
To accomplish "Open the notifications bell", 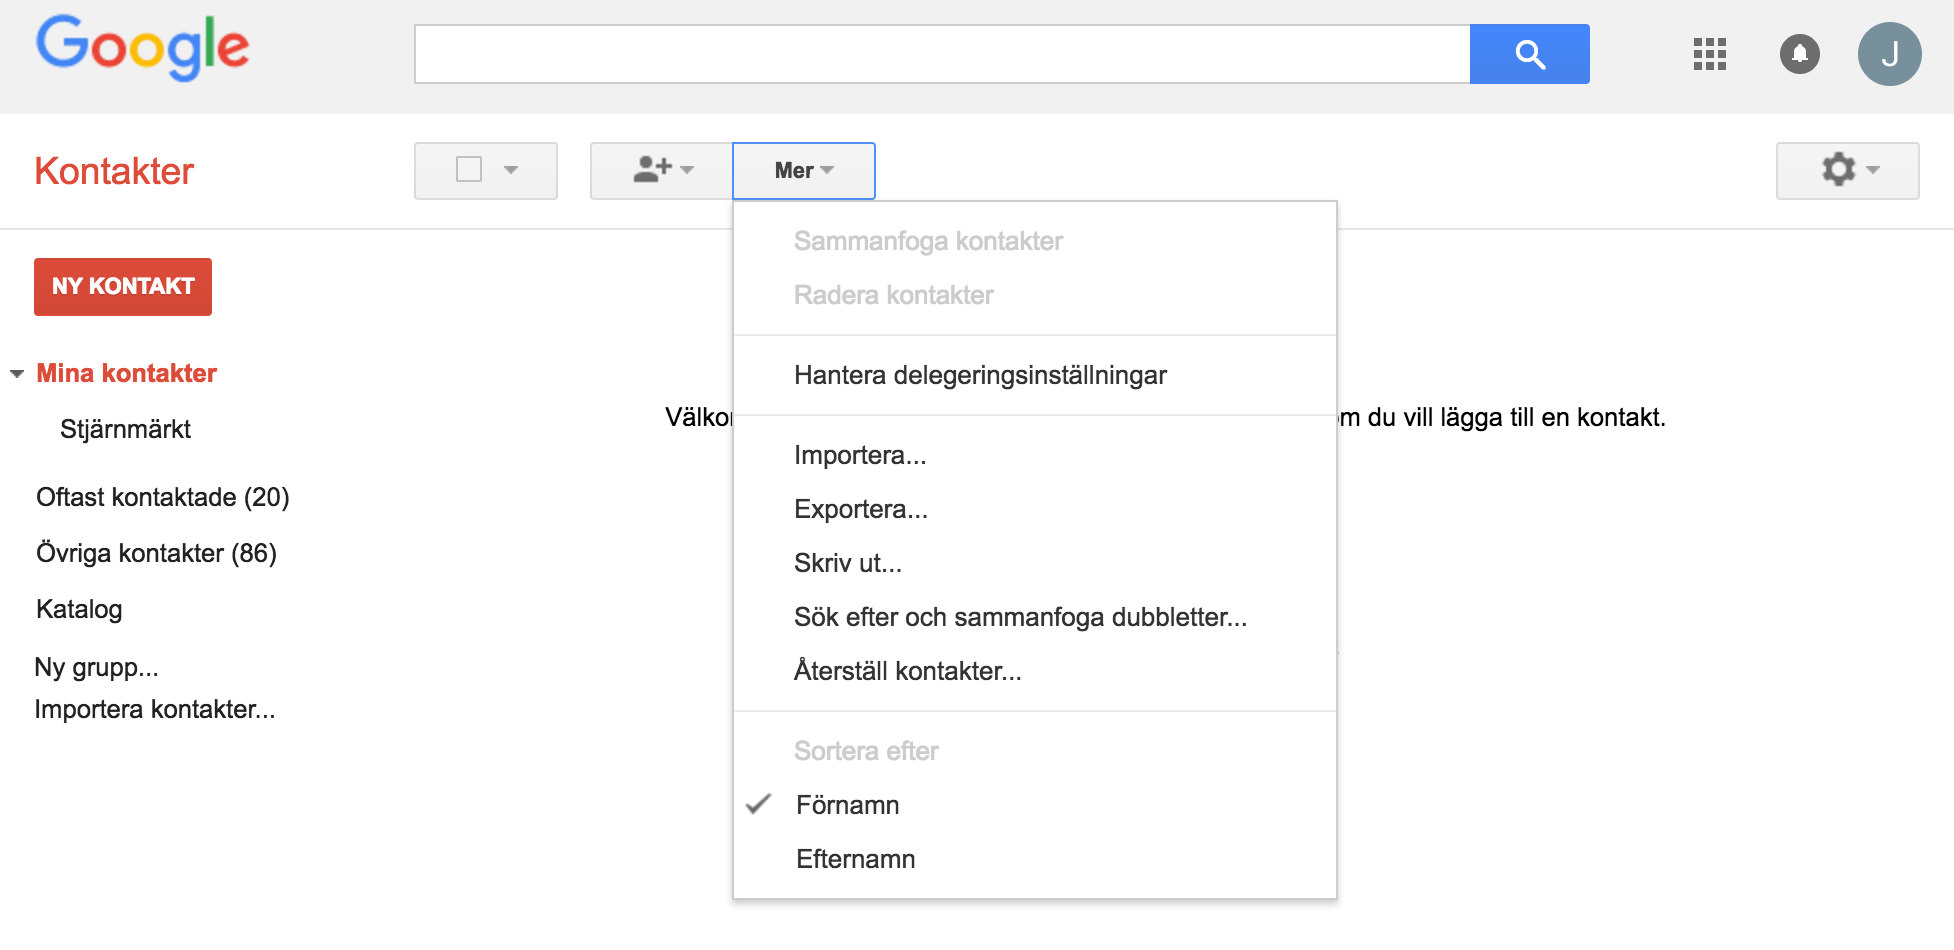I will pyautogui.click(x=1799, y=54).
